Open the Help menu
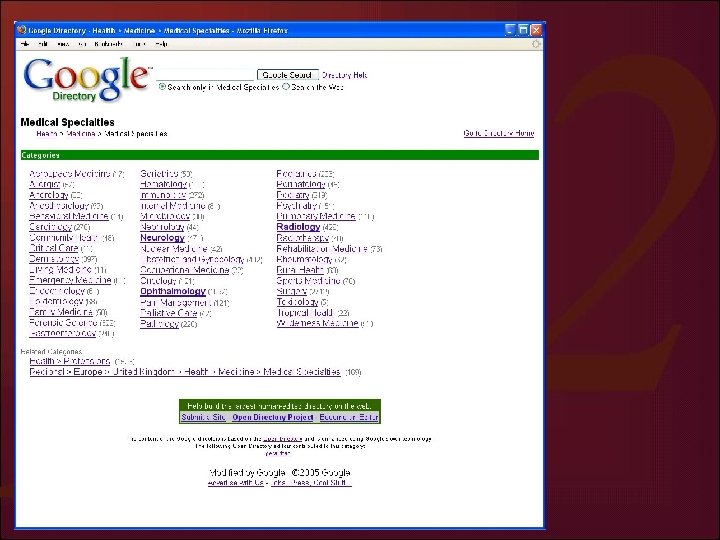 pos(161,44)
